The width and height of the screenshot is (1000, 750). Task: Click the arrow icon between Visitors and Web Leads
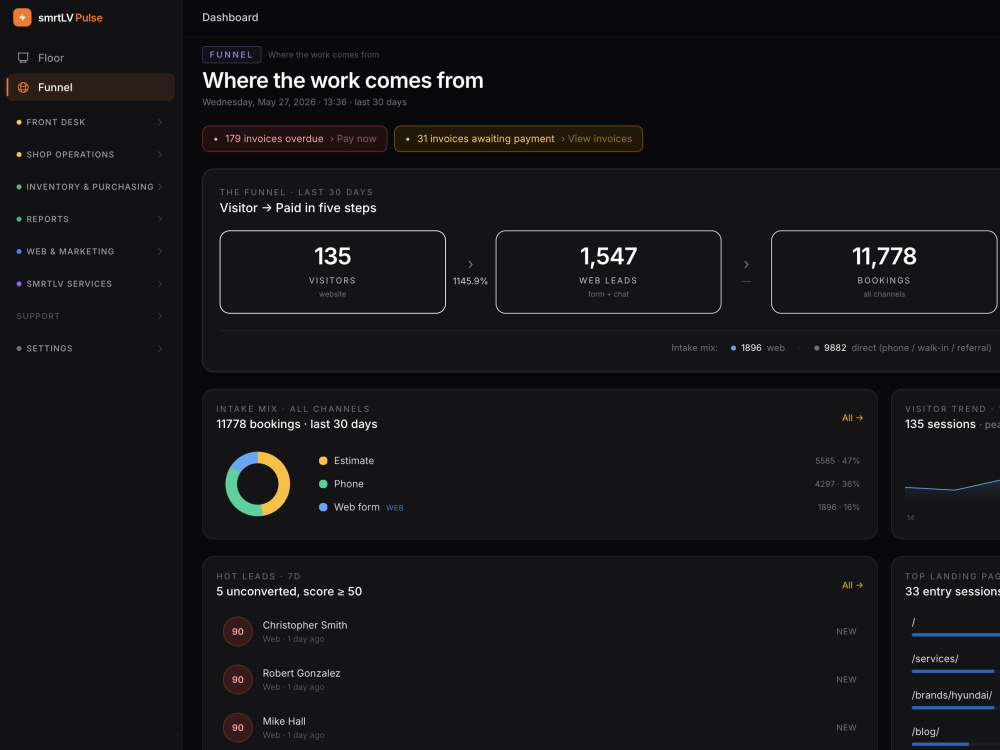coord(471,264)
